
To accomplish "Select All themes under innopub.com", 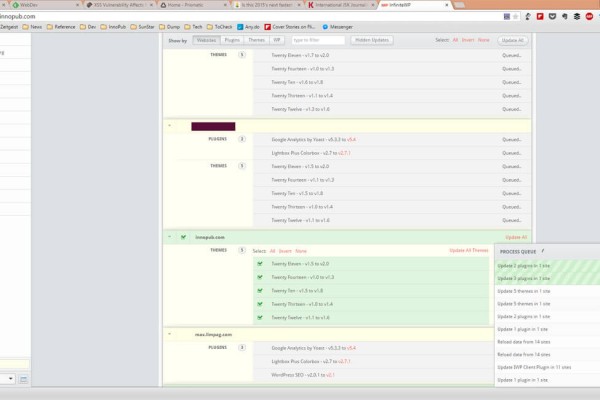I will (x=272, y=251).
